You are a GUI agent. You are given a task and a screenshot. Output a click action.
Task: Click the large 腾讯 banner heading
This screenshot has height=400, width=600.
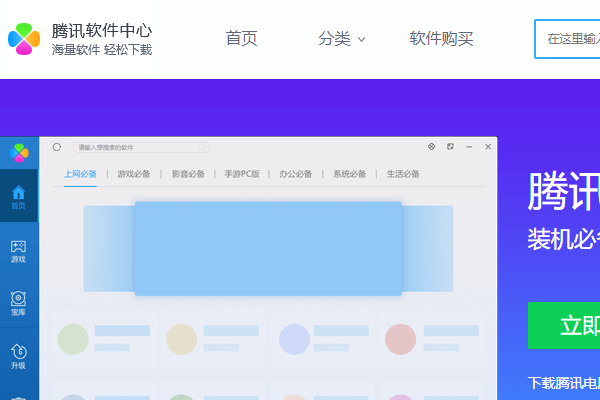point(564,191)
